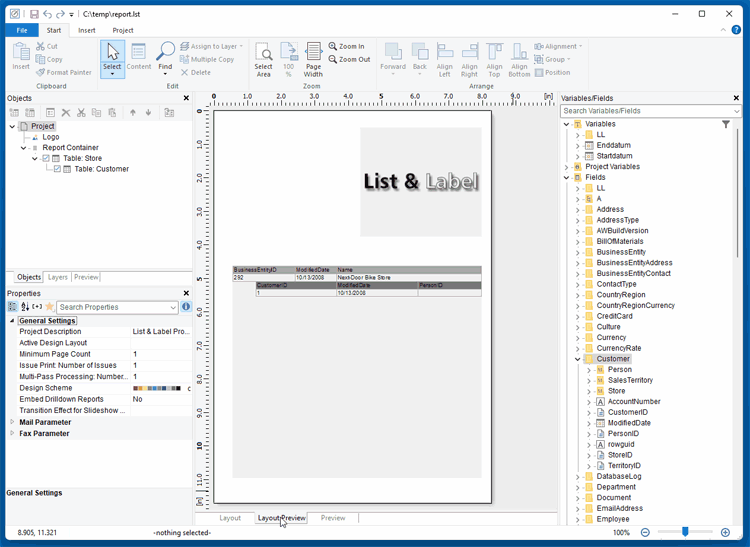Image resolution: width=750 pixels, height=547 pixels.
Task: Click Align Right in Arrange group
Action: tap(470, 60)
